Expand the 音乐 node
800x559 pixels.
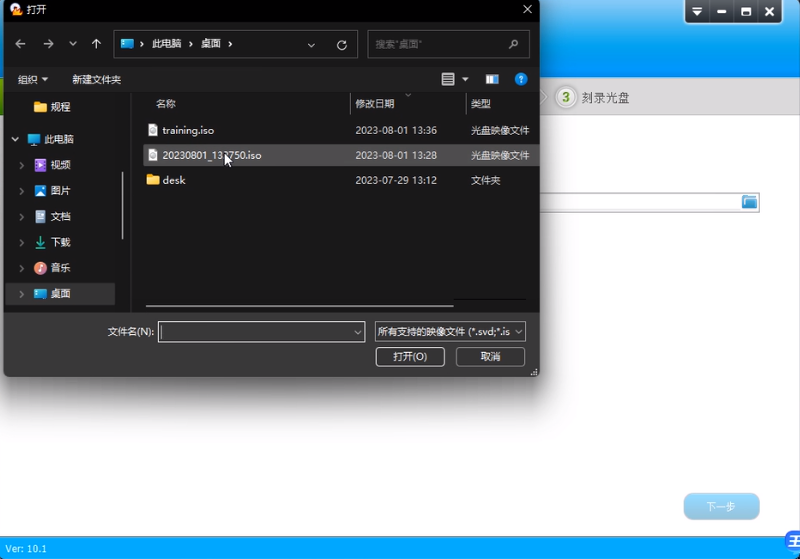coord(21,268)
